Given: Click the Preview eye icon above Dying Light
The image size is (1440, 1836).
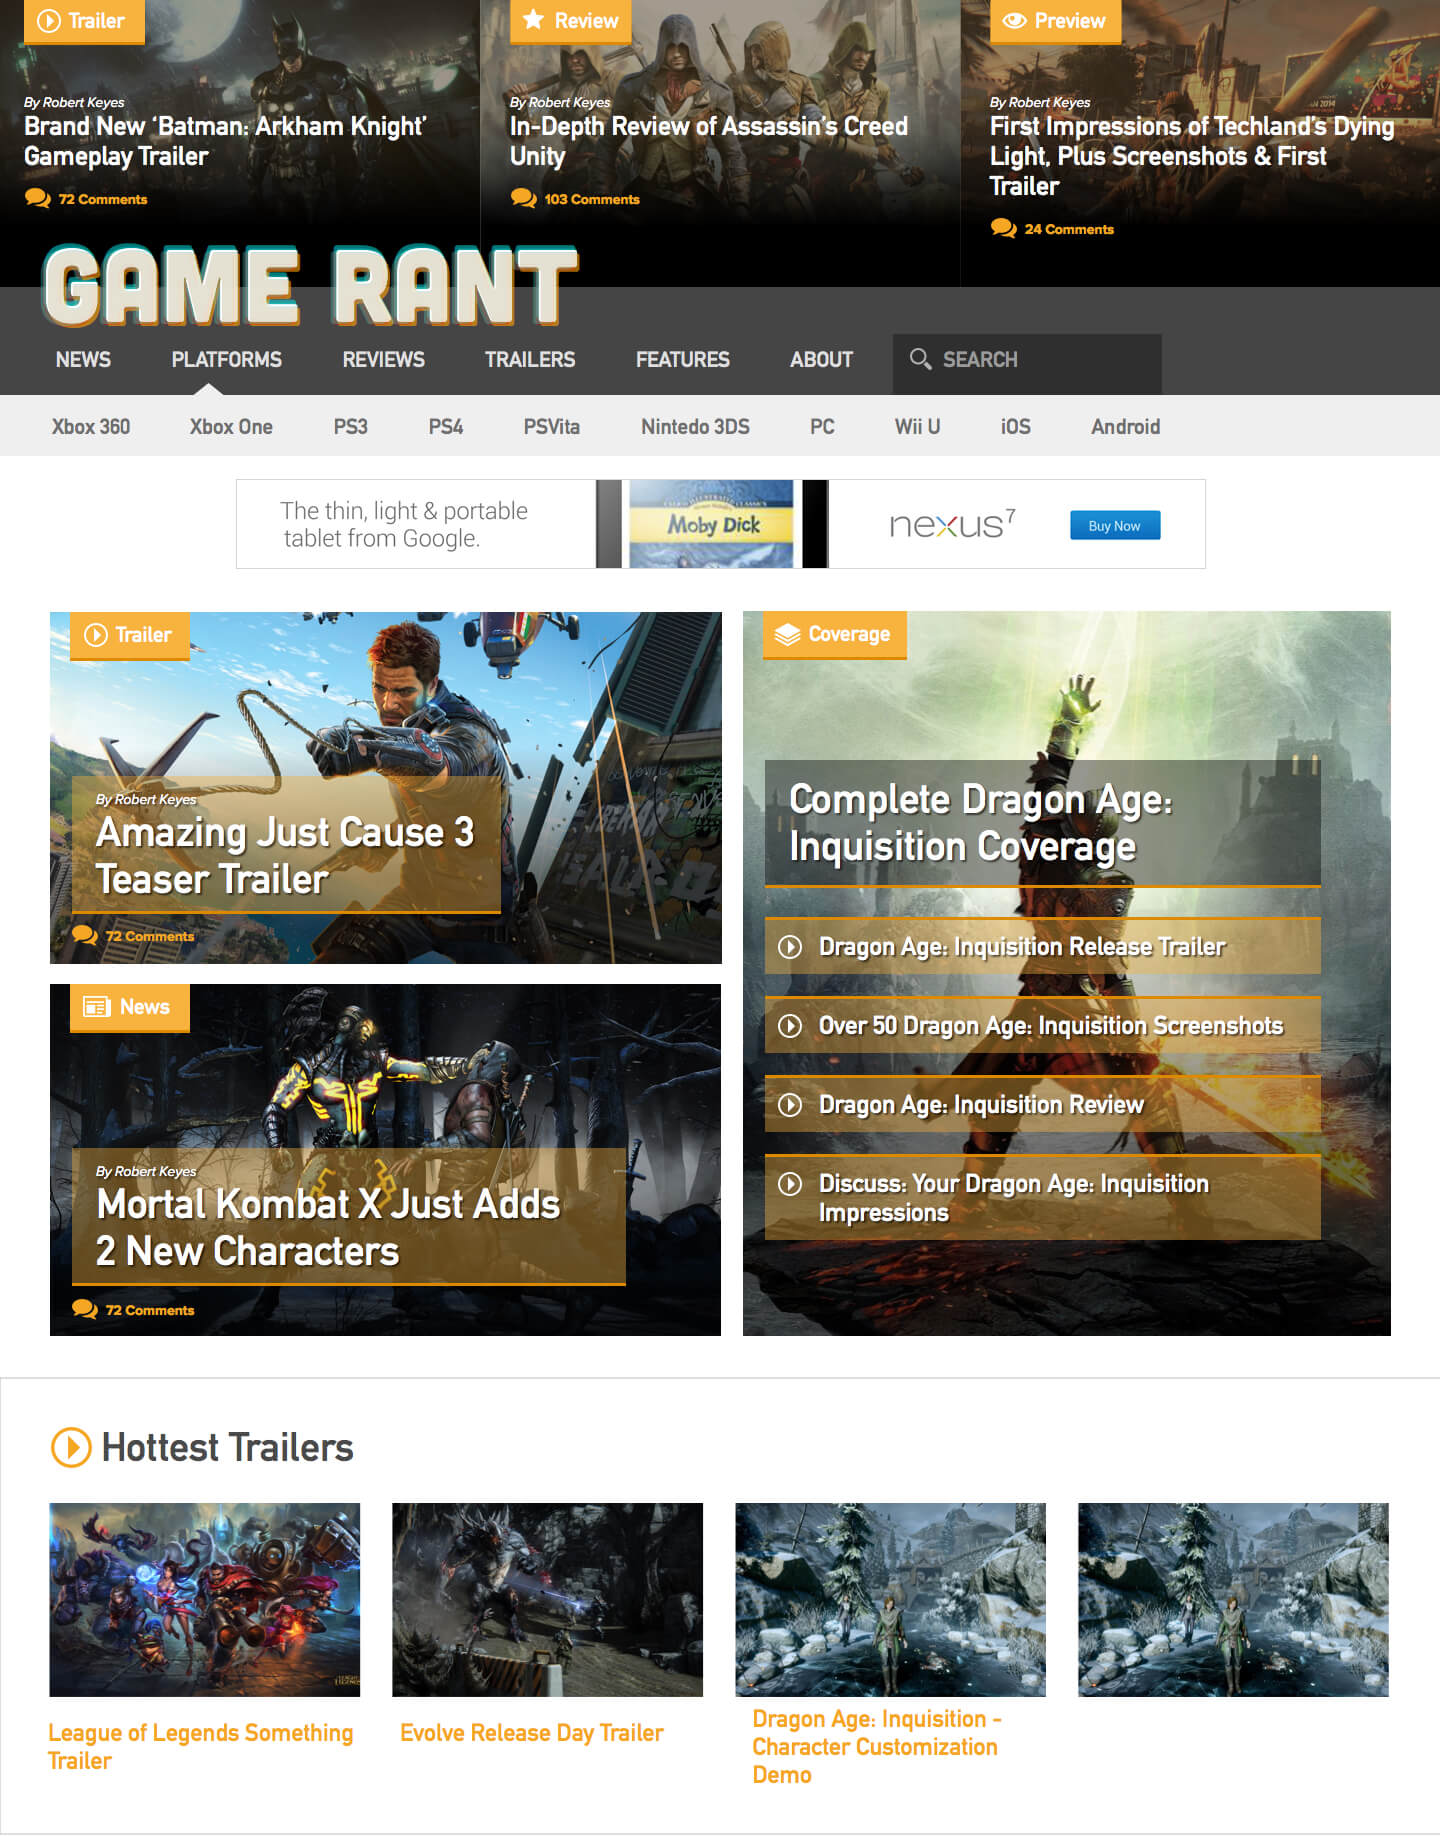Looking at the screenshot, I should [1014, 21].
